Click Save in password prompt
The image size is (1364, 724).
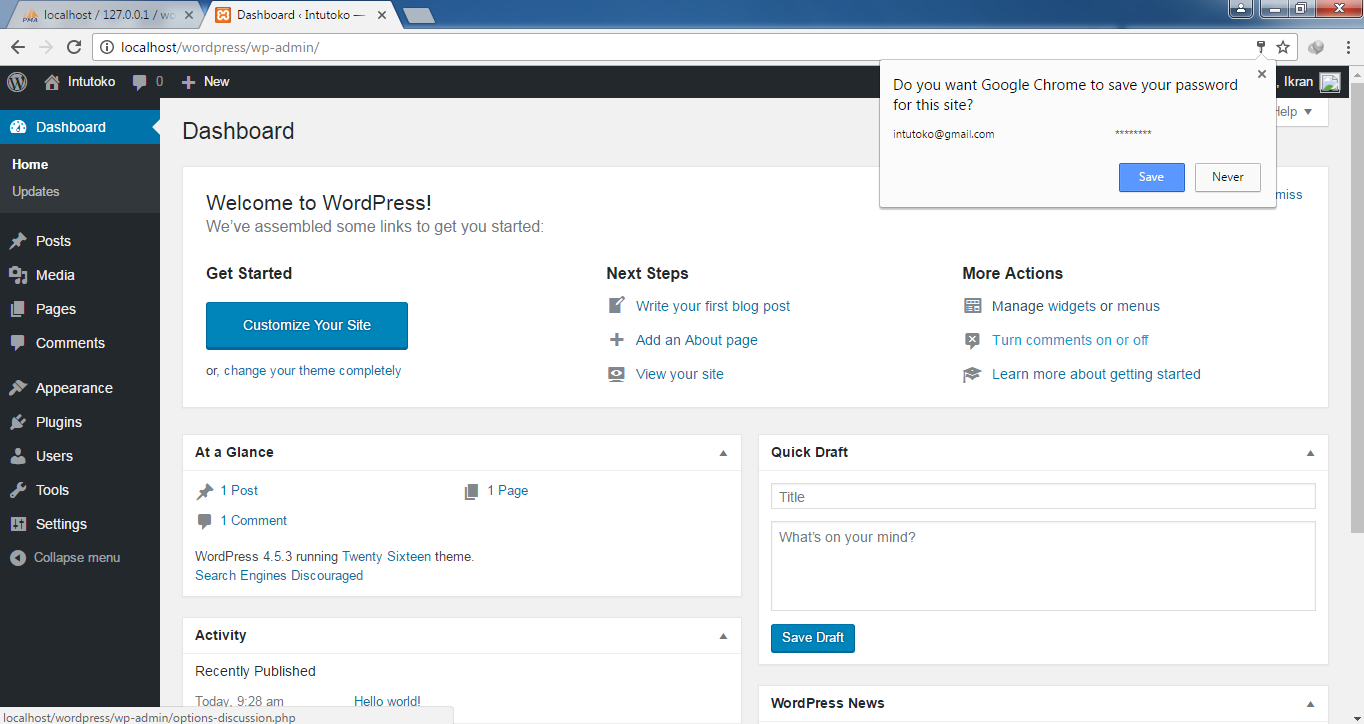[1152, 177]
